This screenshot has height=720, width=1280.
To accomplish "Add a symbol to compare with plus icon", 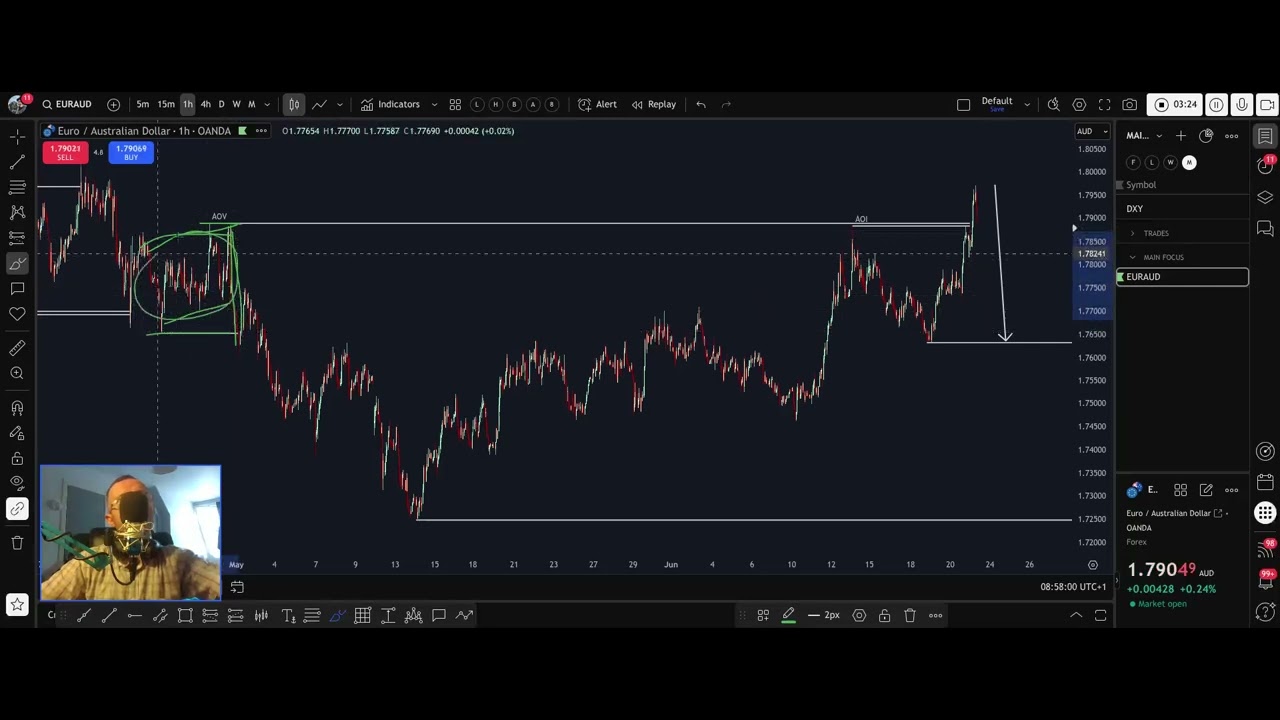I will (x=113, y=104).
